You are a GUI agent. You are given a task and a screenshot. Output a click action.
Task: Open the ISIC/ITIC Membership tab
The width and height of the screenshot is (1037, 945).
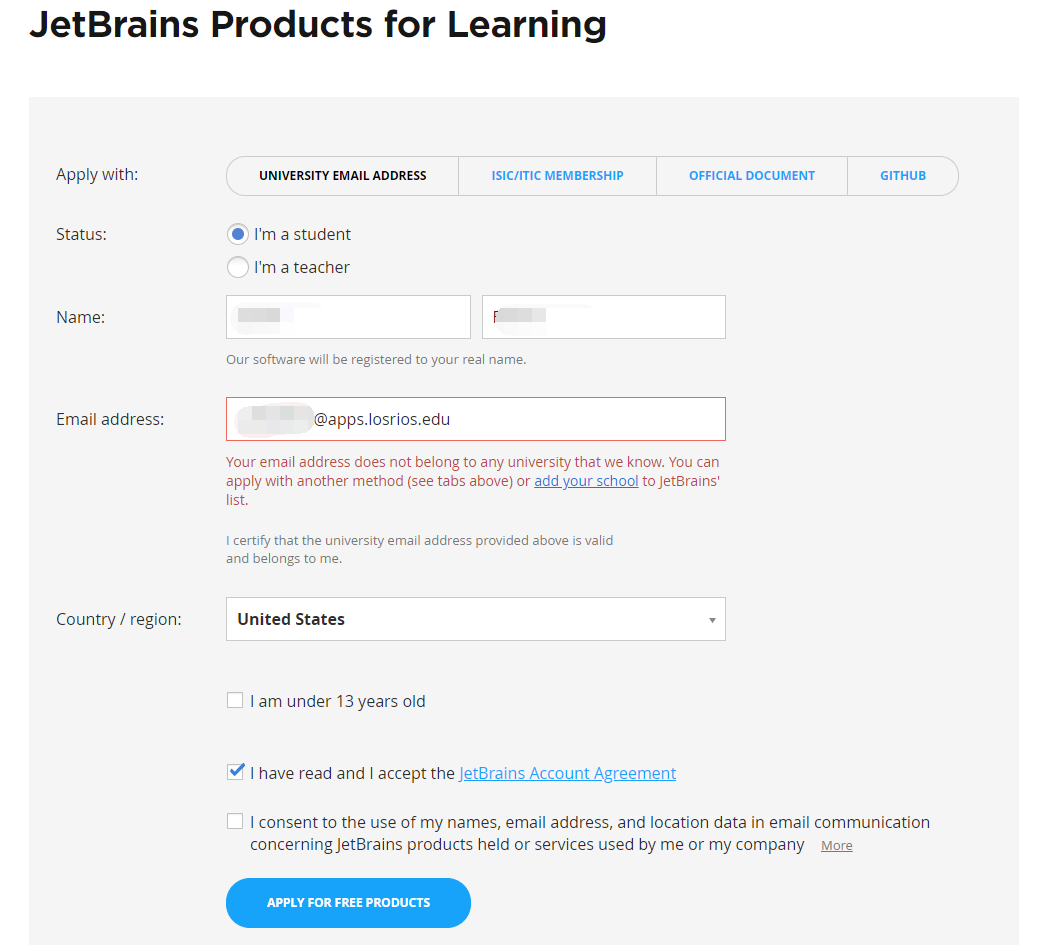tap(557, 176)
